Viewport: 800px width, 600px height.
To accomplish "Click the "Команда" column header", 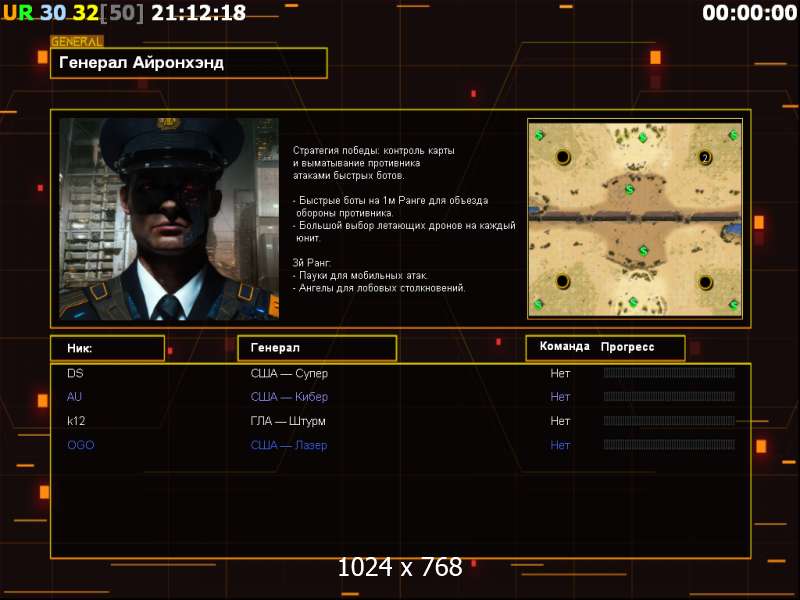I will [x=564, y=346].
